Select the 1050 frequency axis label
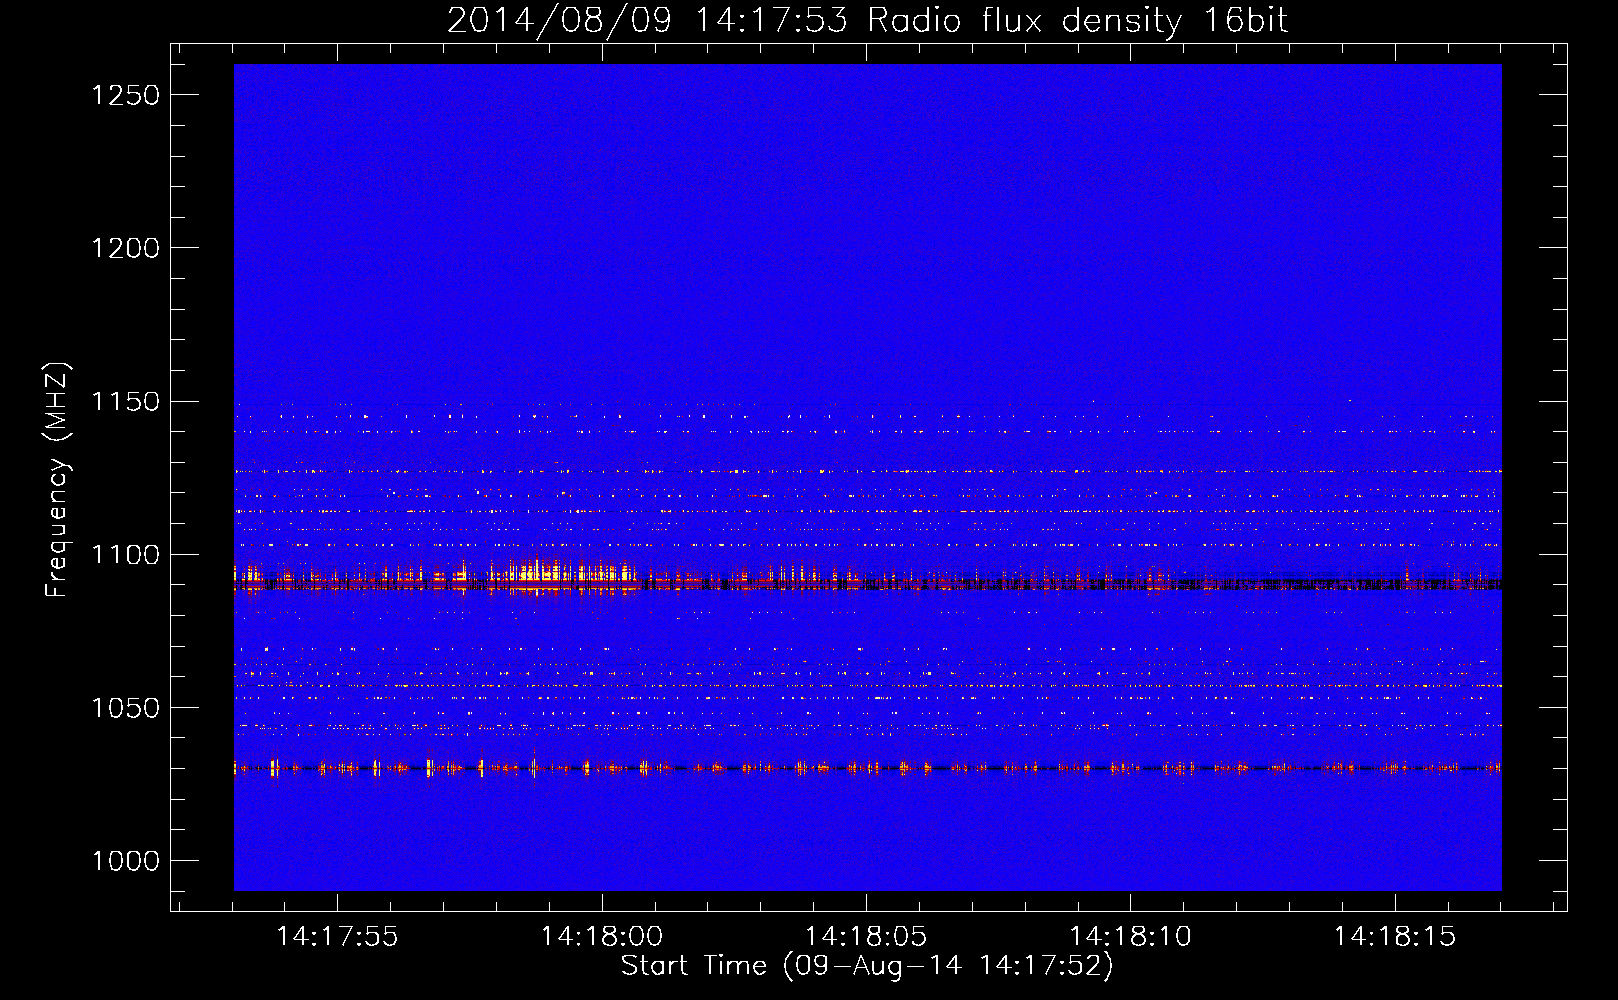Viewport: 1618px width, 1000px height. point(125,708)
